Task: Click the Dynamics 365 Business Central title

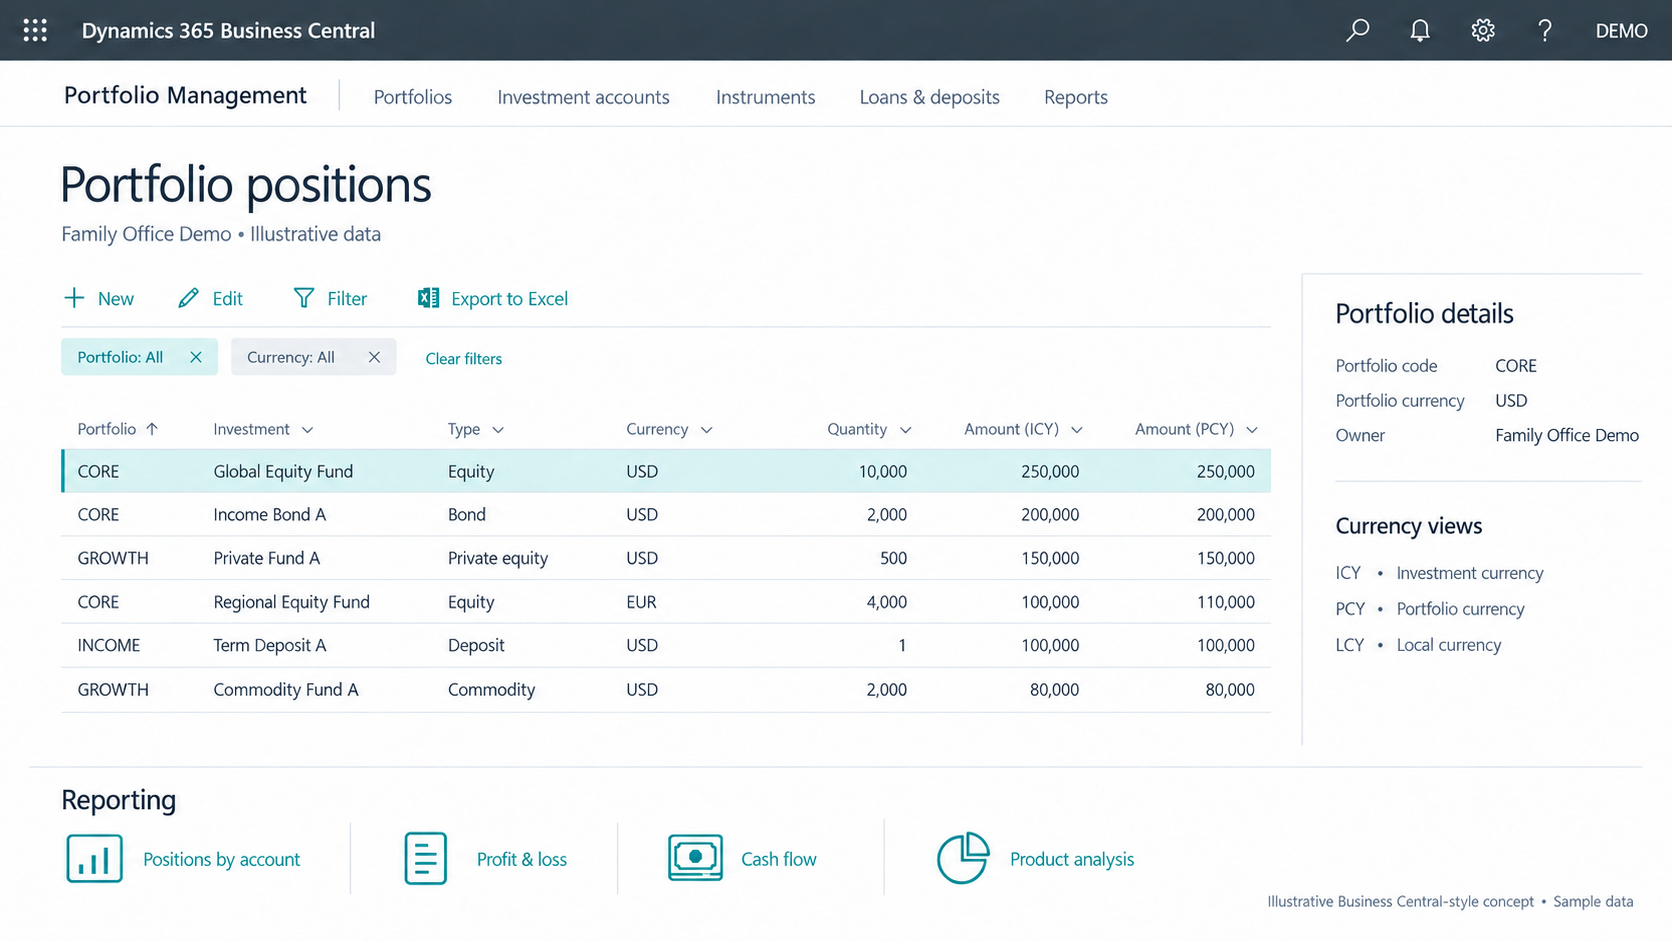Action: click(228, 31)
